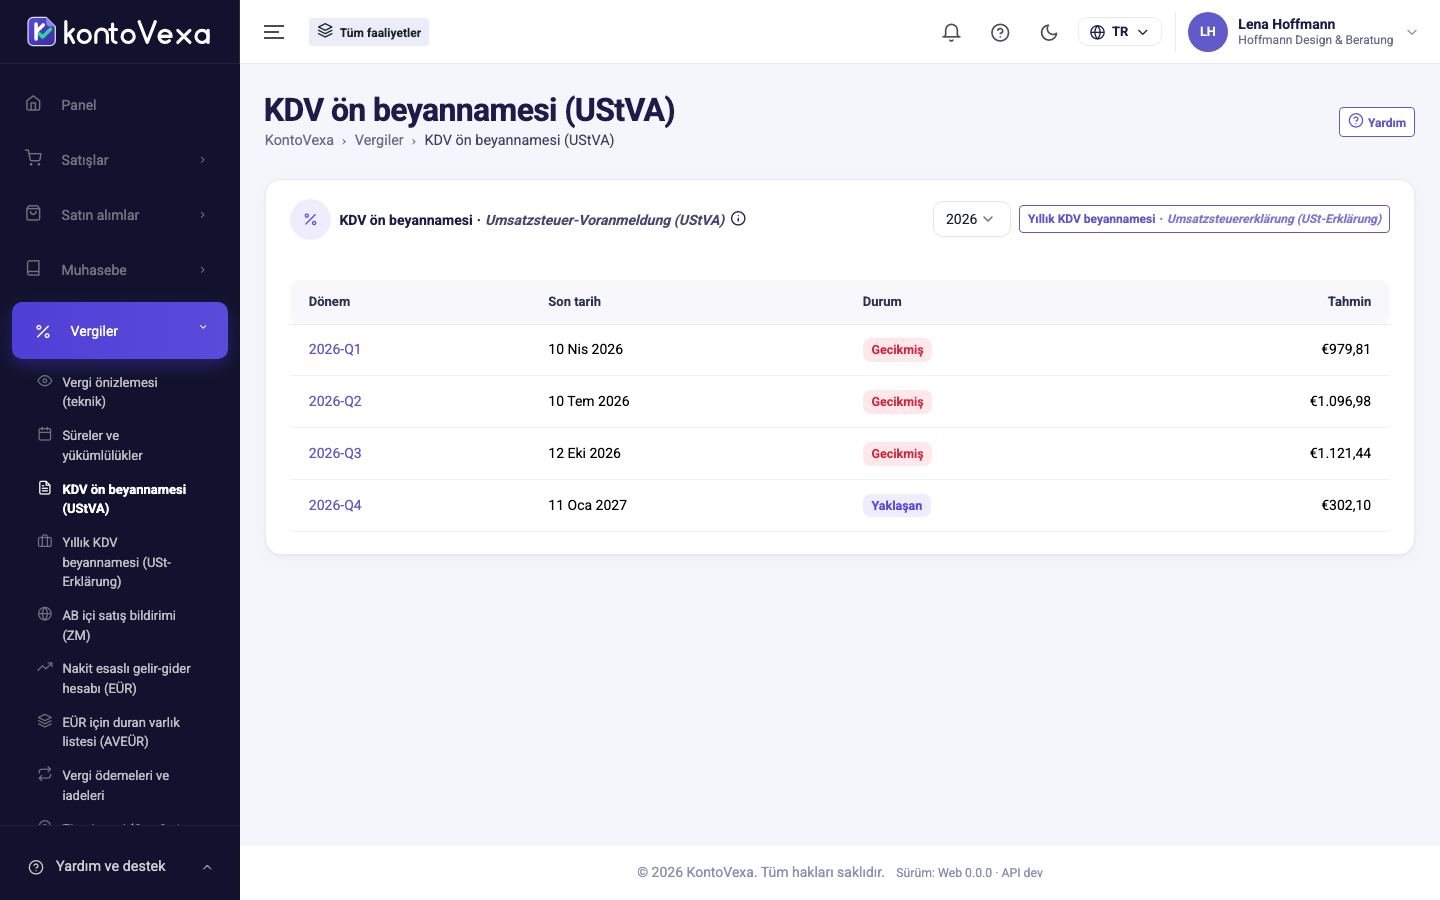1440x900 pixels.
Task: Open the 2026 year dropdown
Action: (971, 219)
